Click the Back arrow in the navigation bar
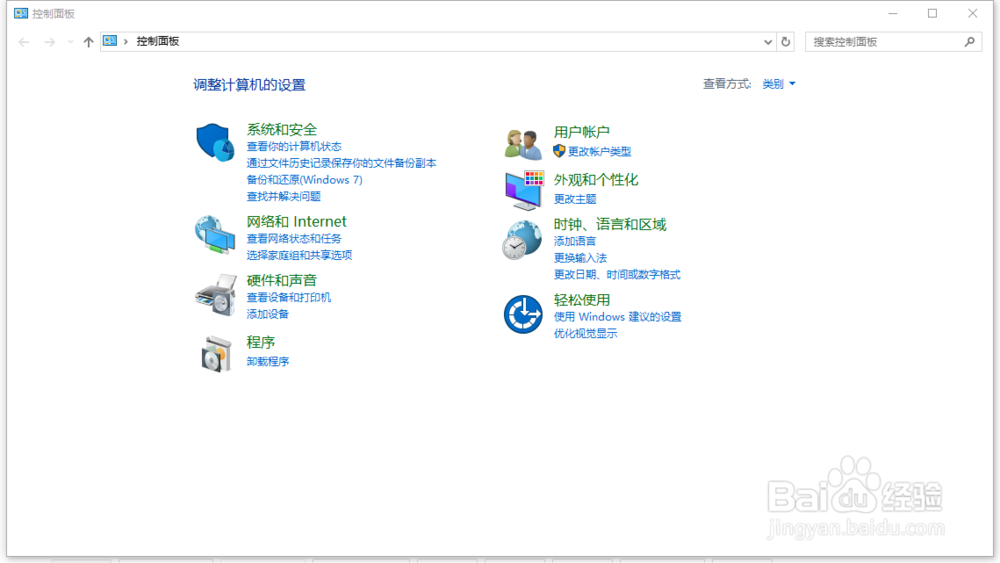Image resolution: width=1000 pixels, height=563 pixels. click(x=24, y=42)
